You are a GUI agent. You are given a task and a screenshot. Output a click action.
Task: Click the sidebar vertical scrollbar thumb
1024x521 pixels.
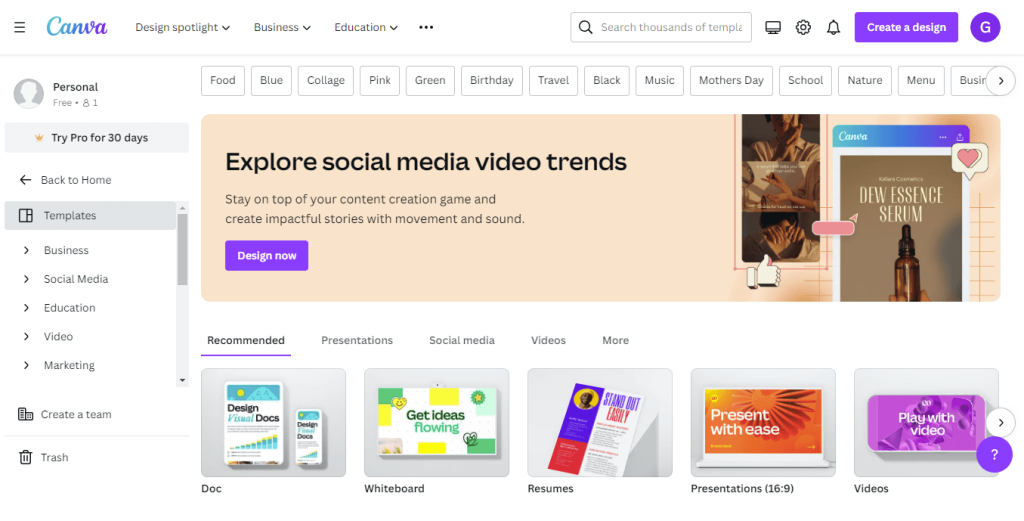182,249
